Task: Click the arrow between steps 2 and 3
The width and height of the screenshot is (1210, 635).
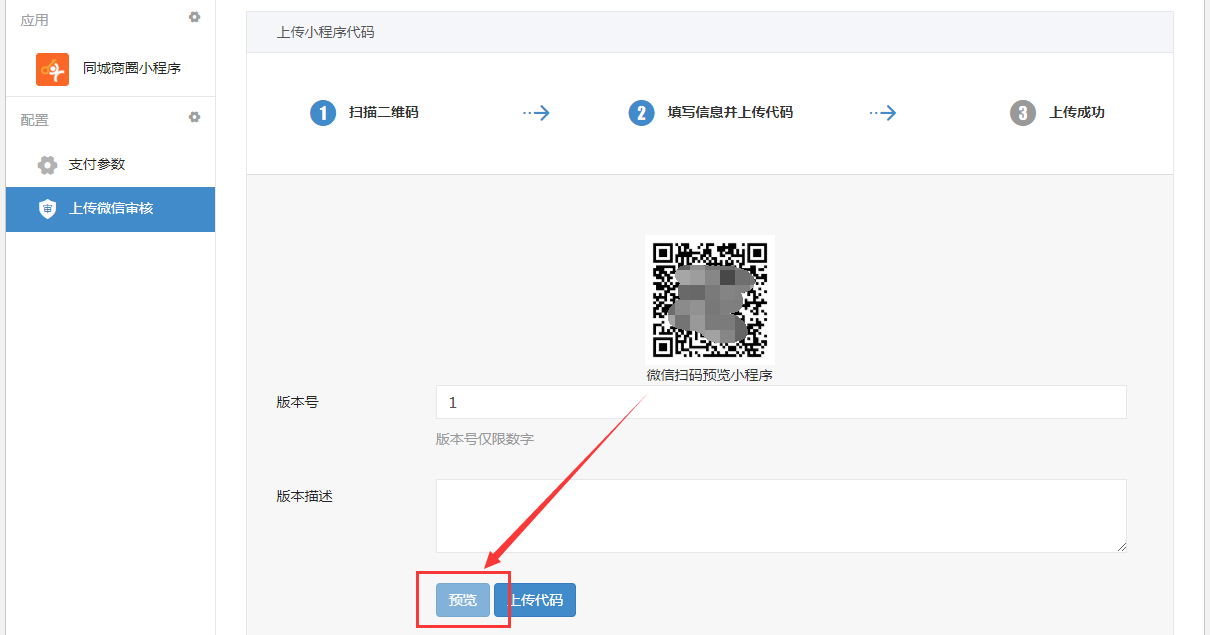Action: pyautogui.click(x=882, y=113)
